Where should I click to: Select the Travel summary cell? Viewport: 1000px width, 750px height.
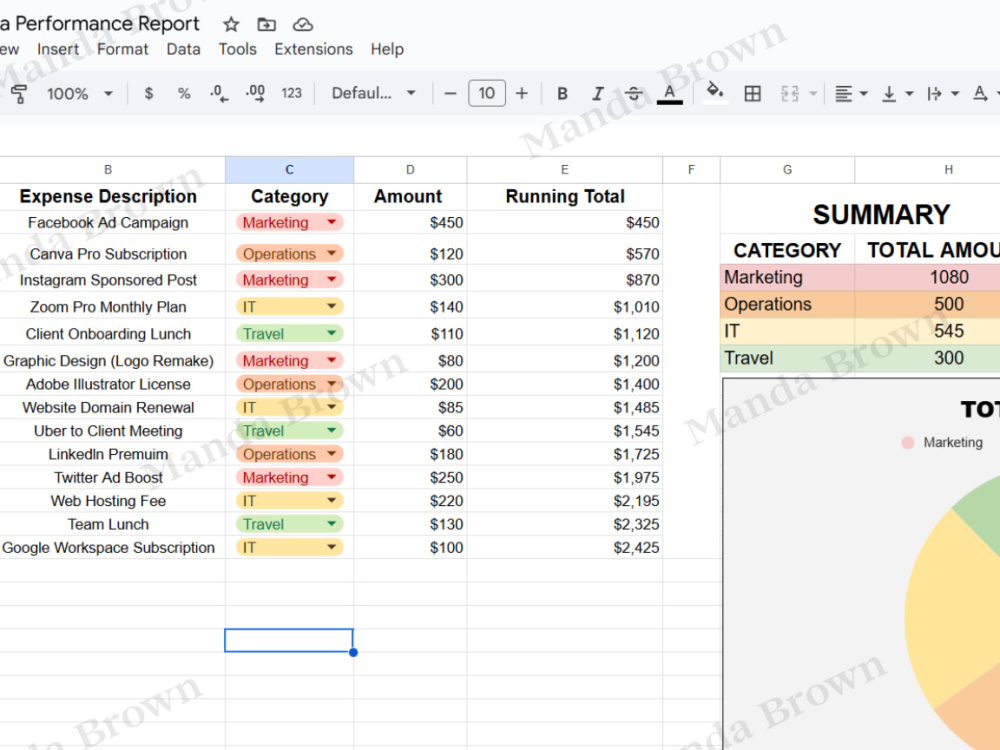788,358
